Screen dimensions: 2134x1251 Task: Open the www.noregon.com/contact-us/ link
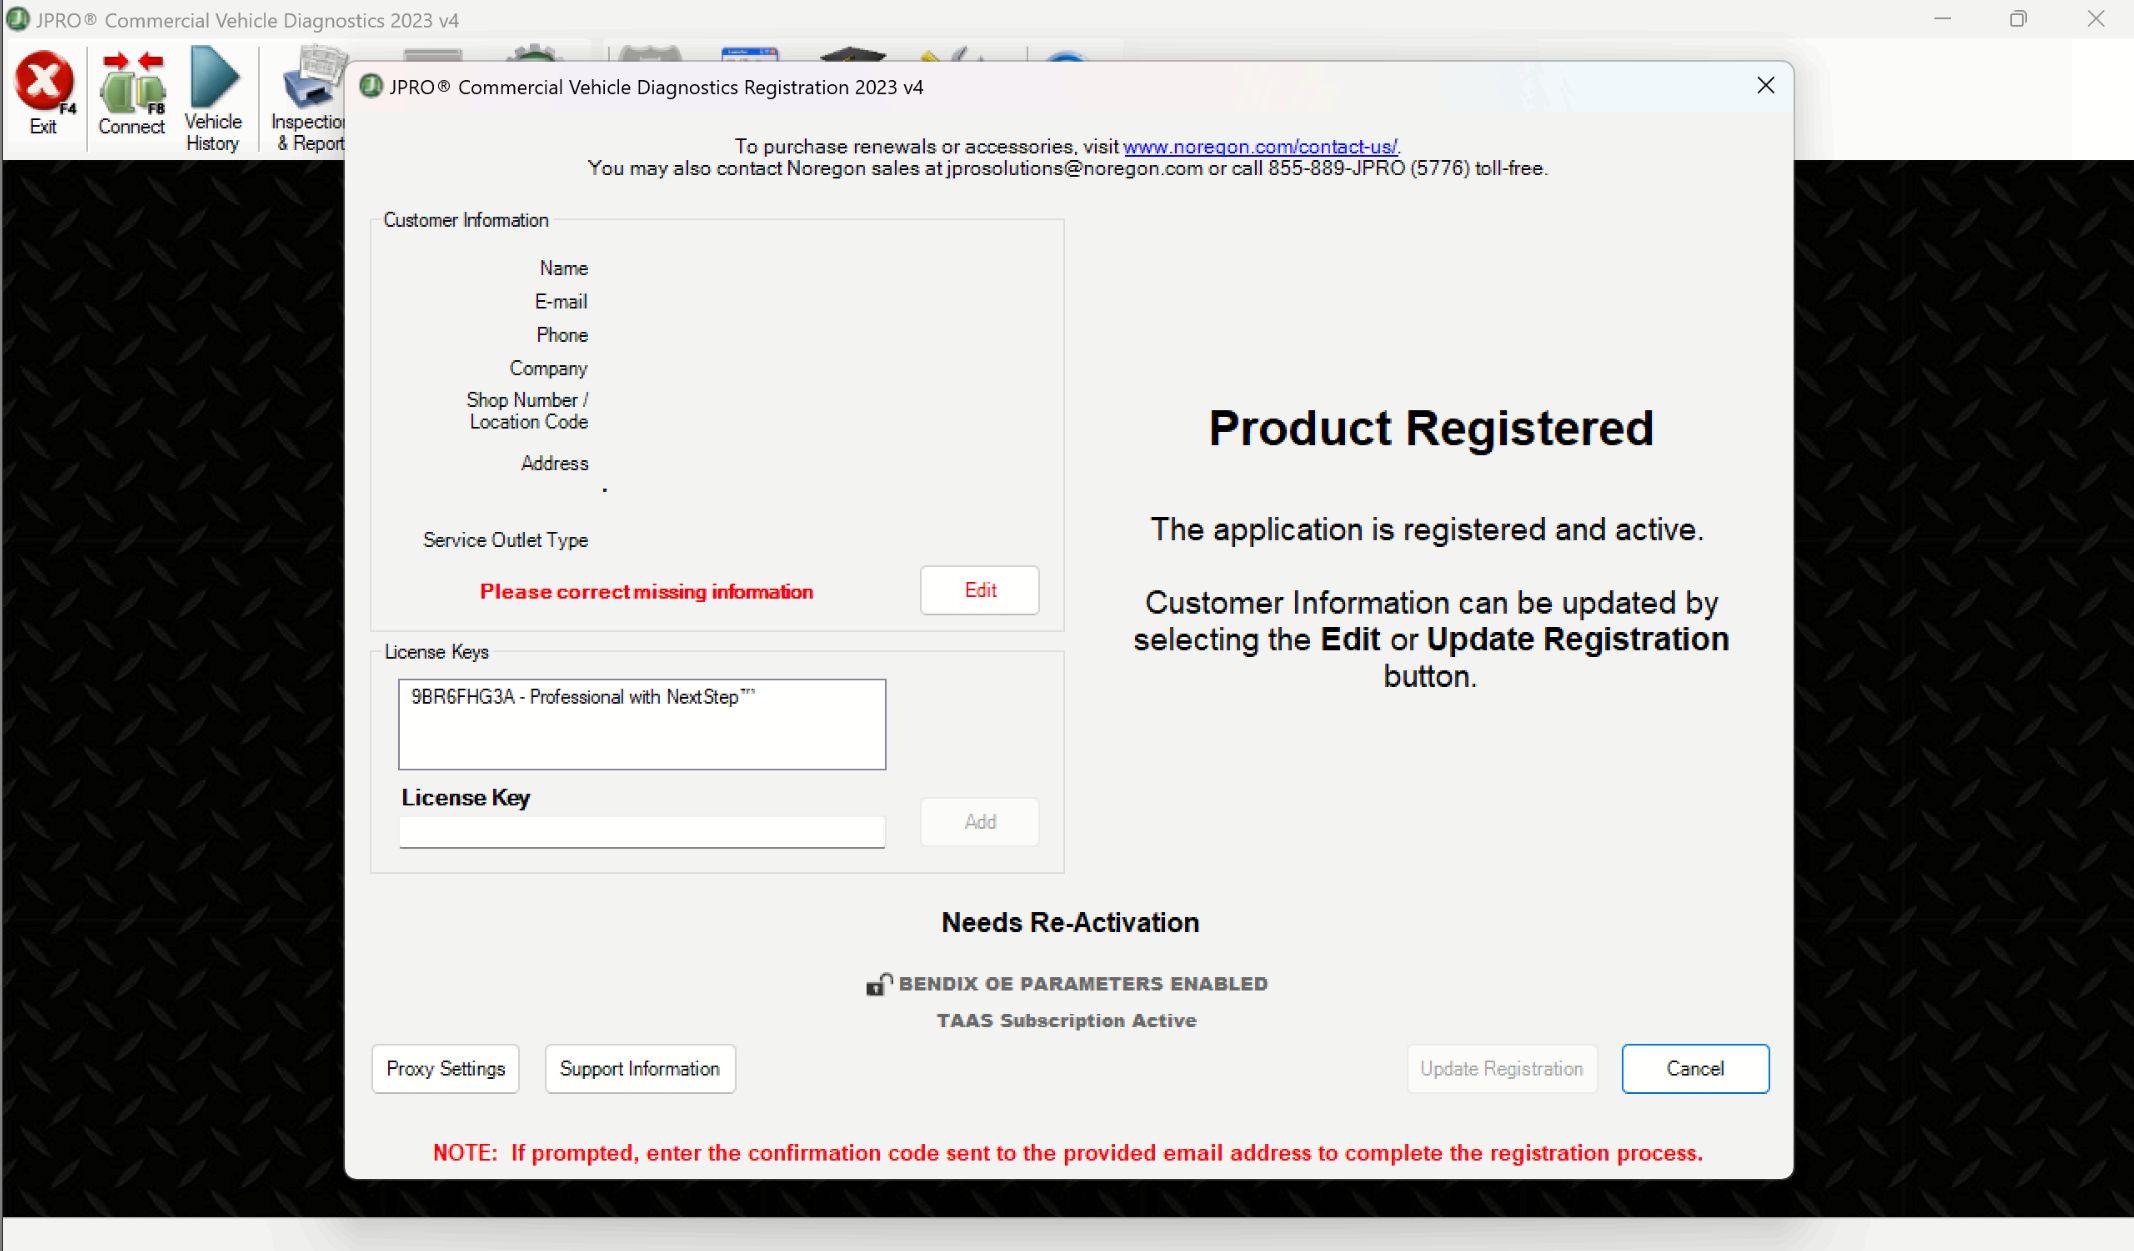pos(1260,146)
